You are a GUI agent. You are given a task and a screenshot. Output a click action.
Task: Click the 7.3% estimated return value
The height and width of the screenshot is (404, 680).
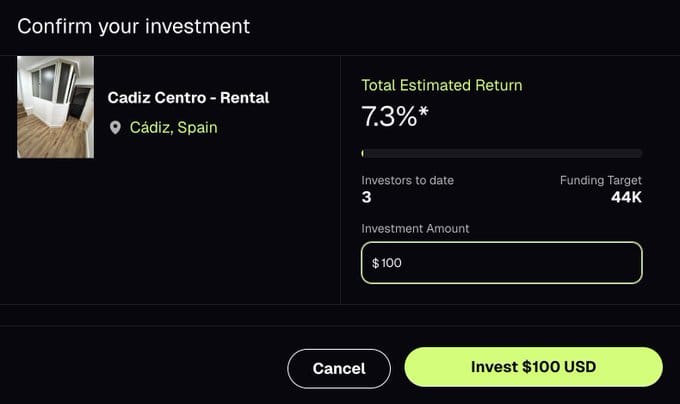(389, 116)
